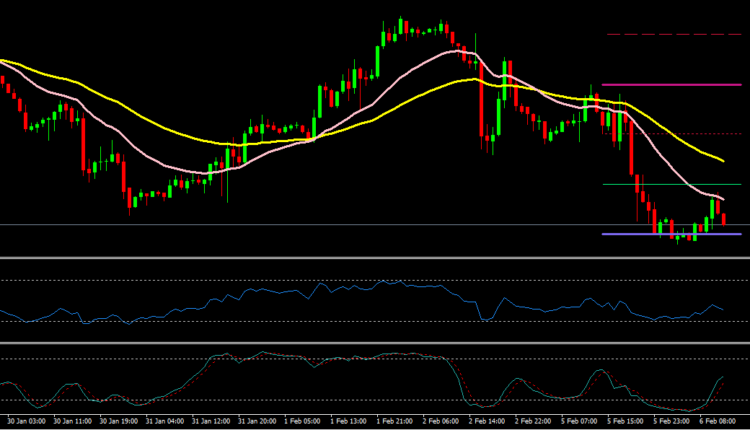This screenshot has height=430, width=750.
Task: Click the last red candle on the right
Action: pyautogui.click(x=723, y=219)
